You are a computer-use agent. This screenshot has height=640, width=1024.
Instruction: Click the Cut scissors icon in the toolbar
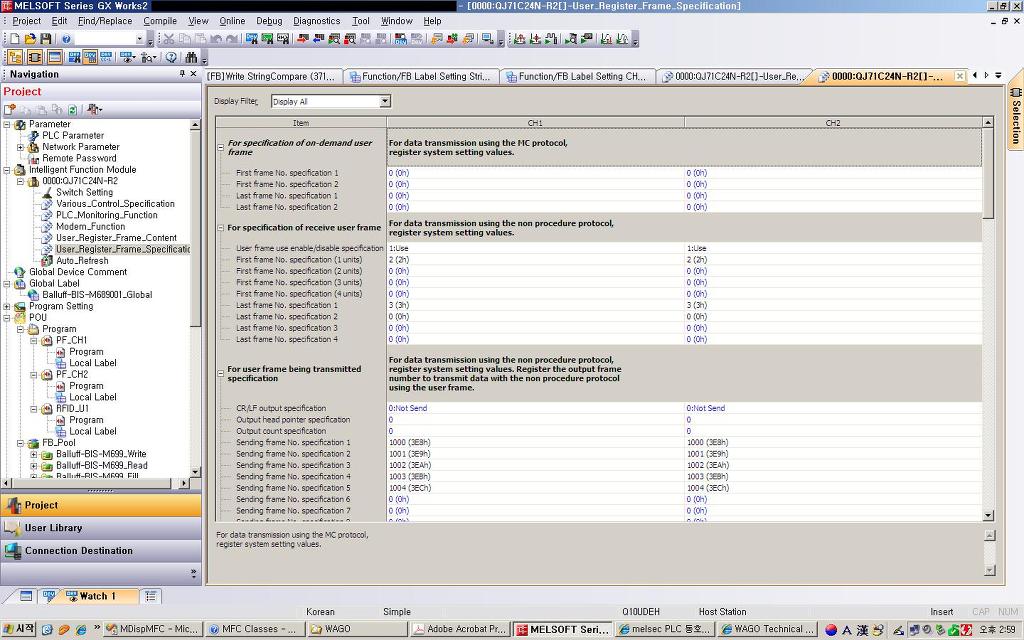coord(168,39)
